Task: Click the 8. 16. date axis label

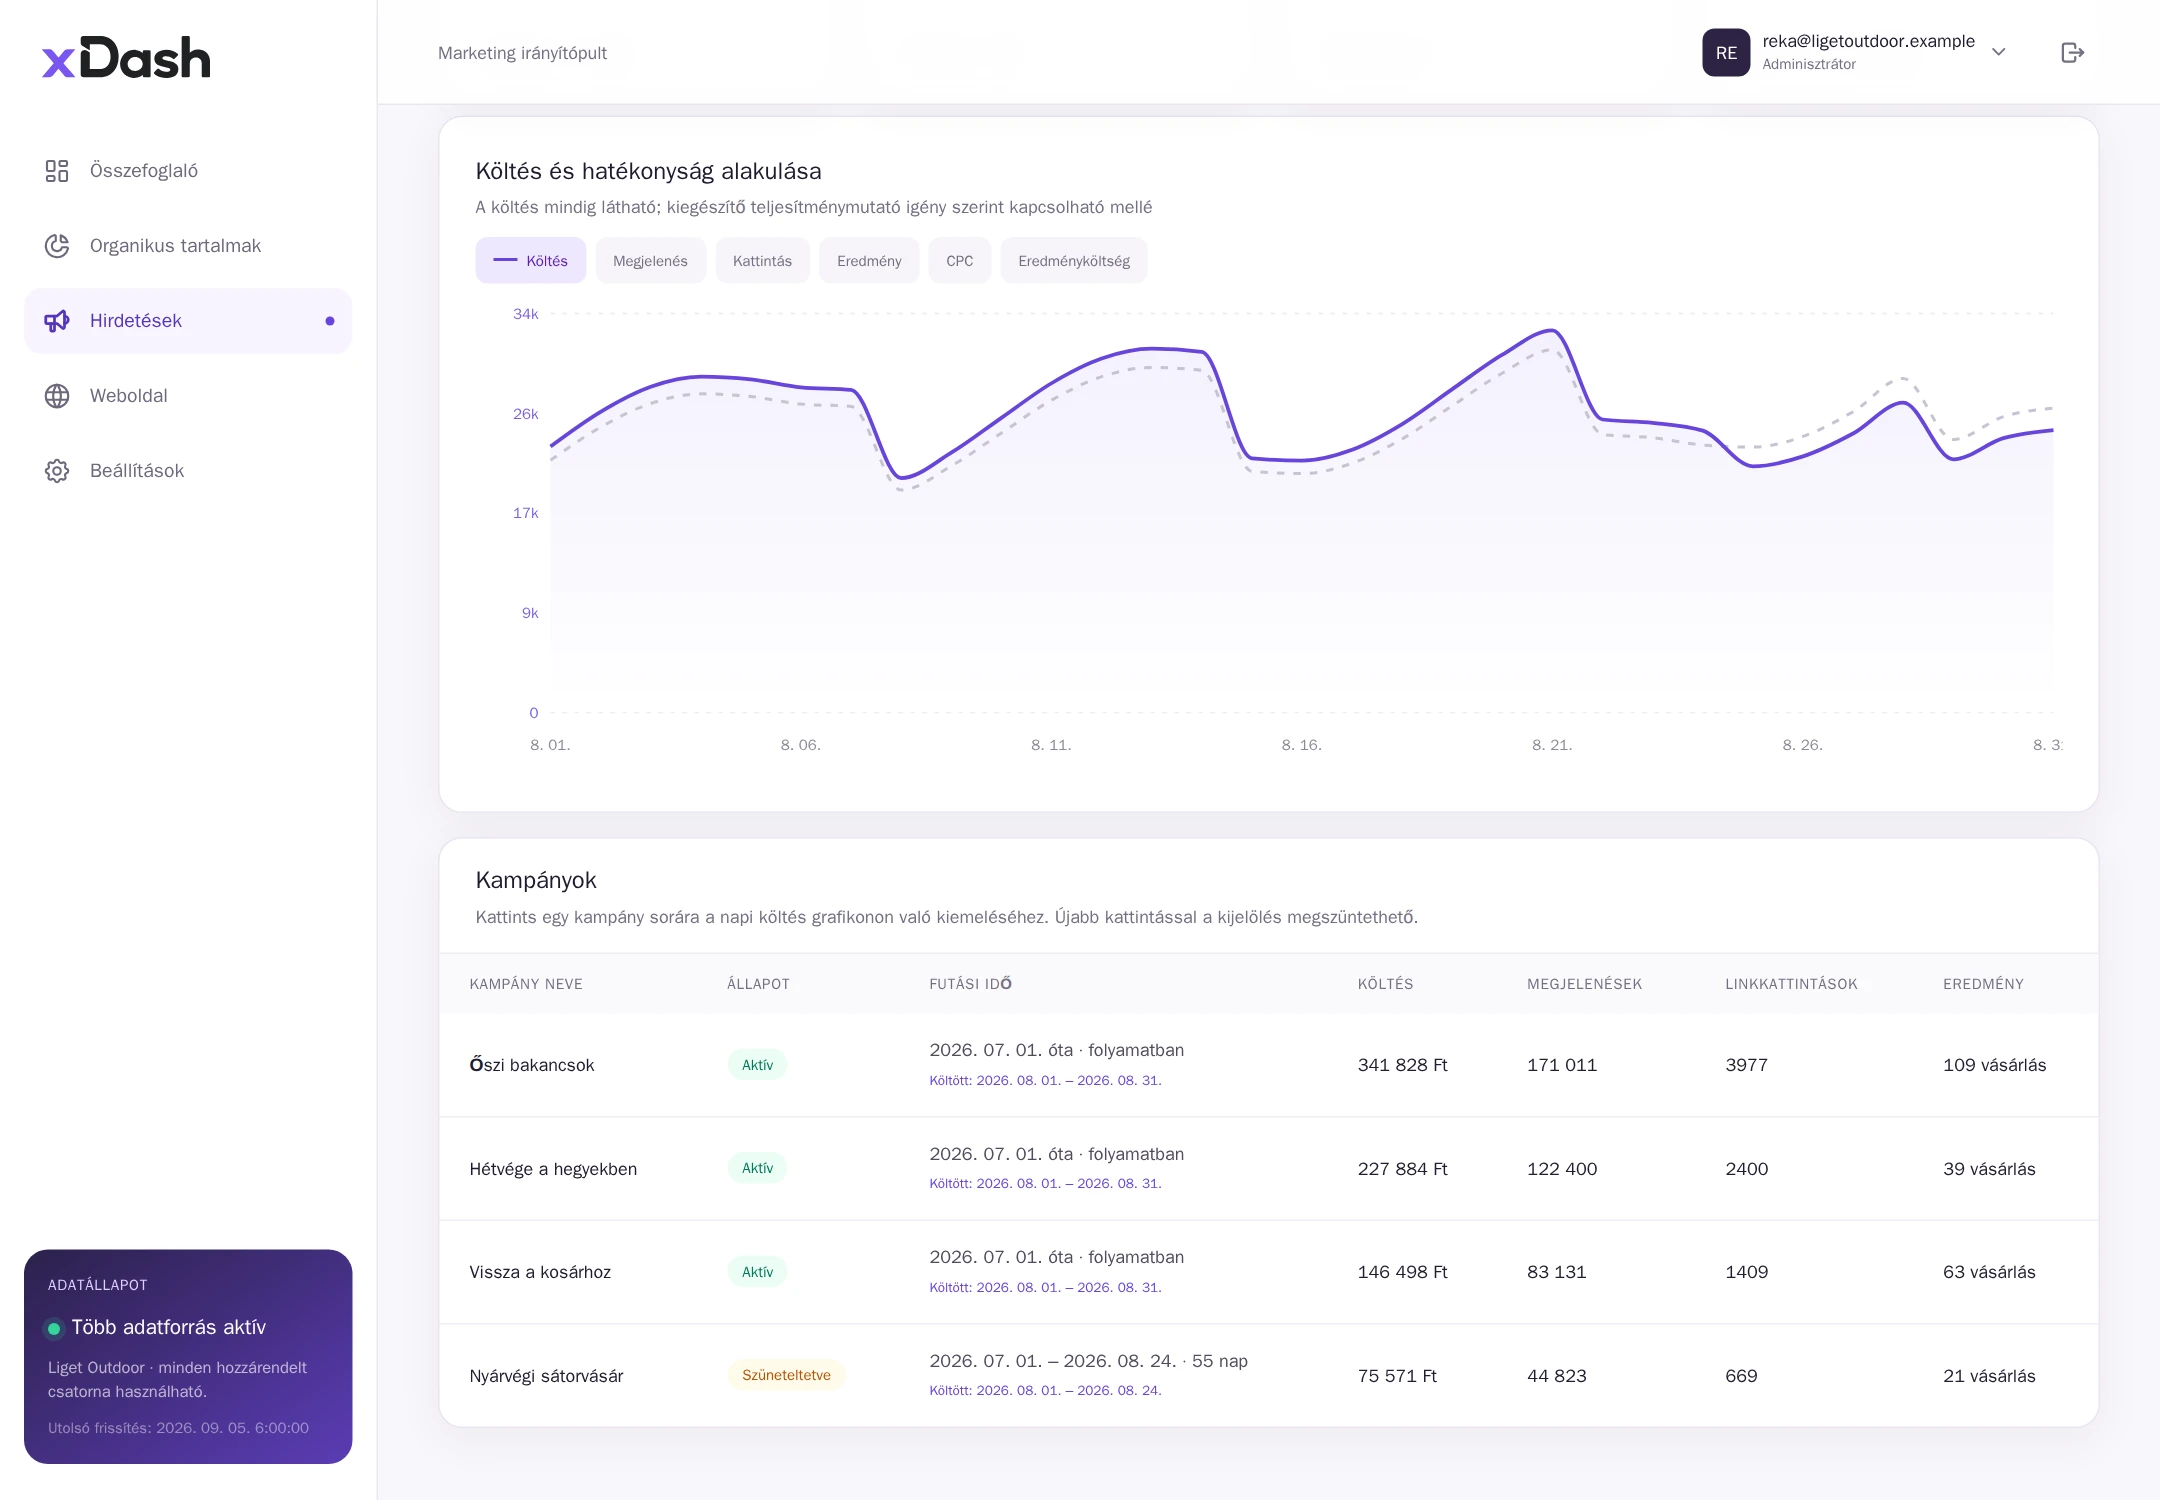Action: [x=1301, y=745]
